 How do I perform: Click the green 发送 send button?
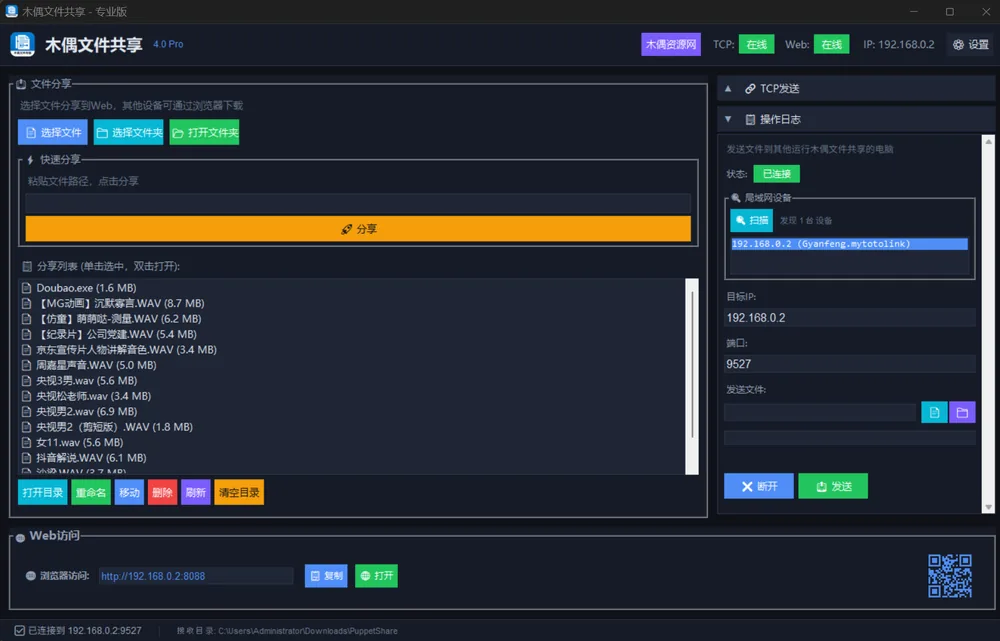pyautogui.click(x=833, y=486)
